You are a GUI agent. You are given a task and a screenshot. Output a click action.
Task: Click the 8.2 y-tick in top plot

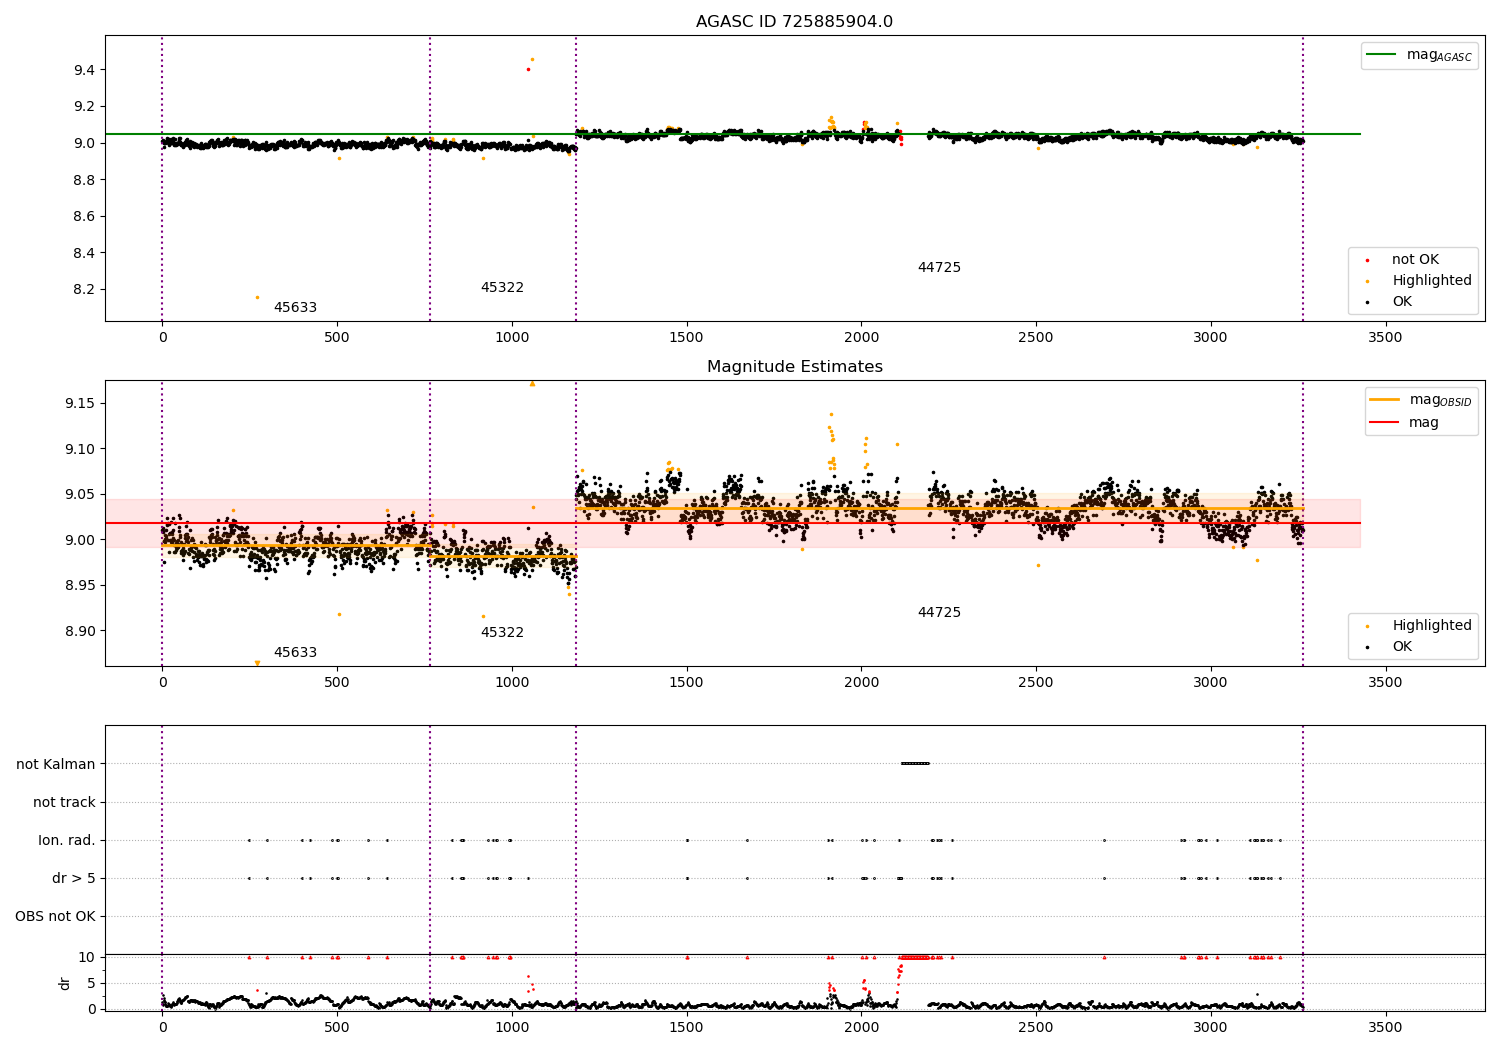pos(83,290)
